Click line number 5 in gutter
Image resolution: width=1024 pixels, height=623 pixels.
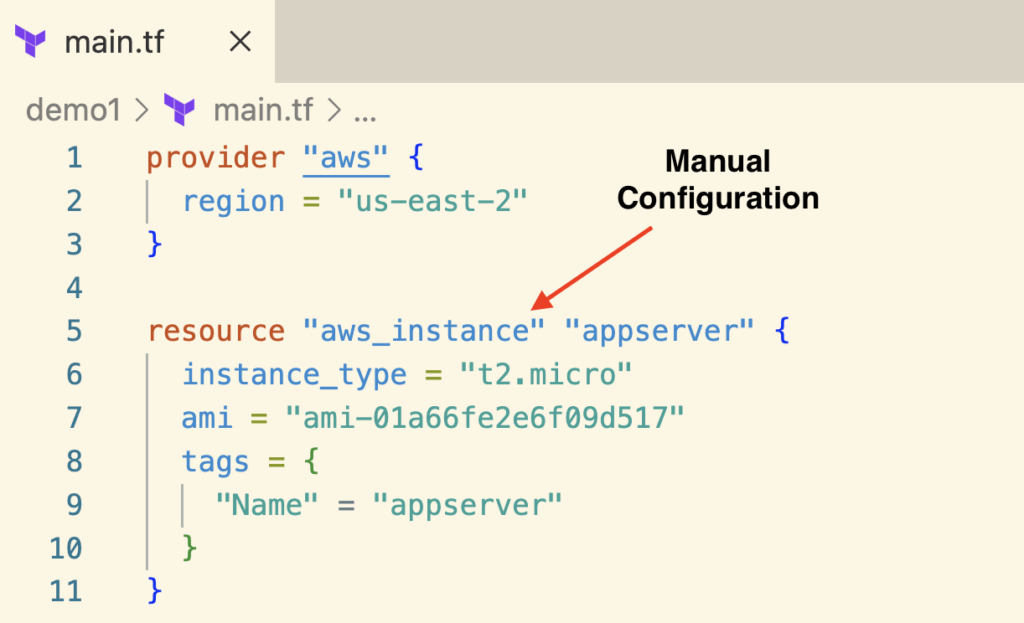(74, 332)
